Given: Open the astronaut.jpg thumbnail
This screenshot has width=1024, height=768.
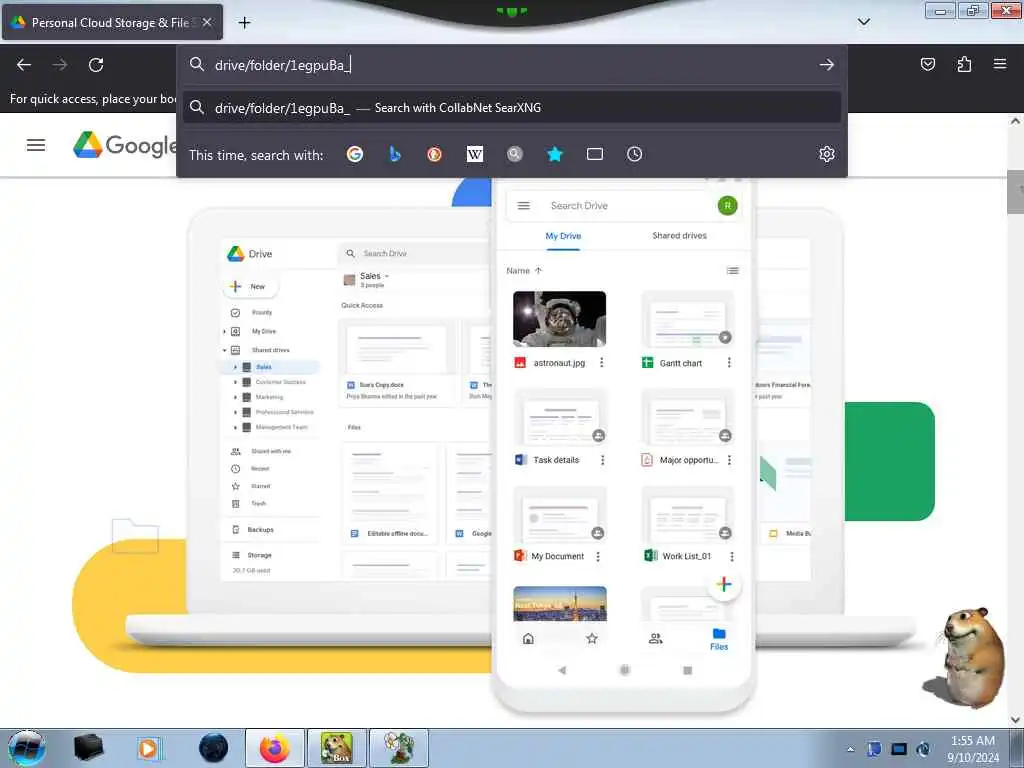Looking at the screenshot, I should tap(560, 319).
